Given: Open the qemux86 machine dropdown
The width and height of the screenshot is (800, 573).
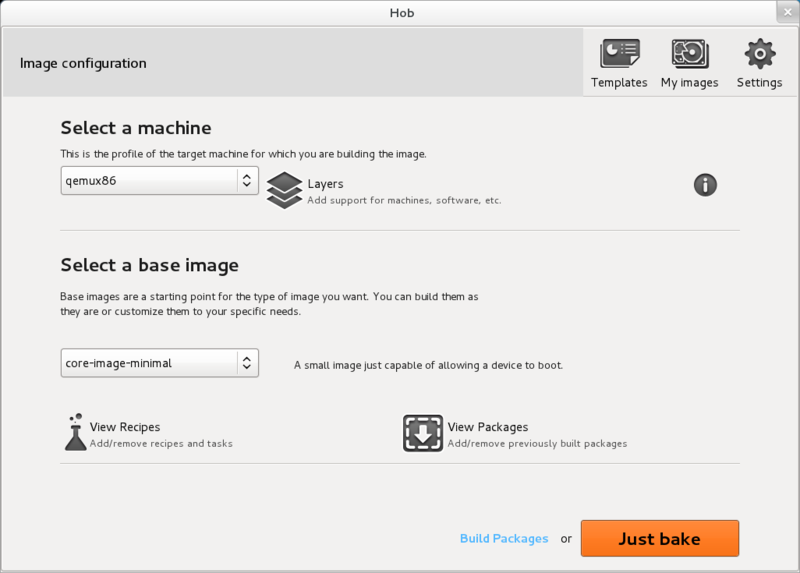Looking at the screenshot, I should point(148,181).
